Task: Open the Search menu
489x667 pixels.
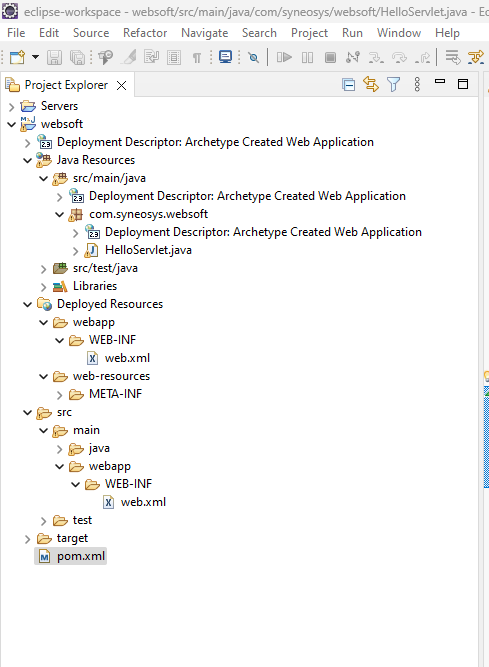Action: click(259, 33)
